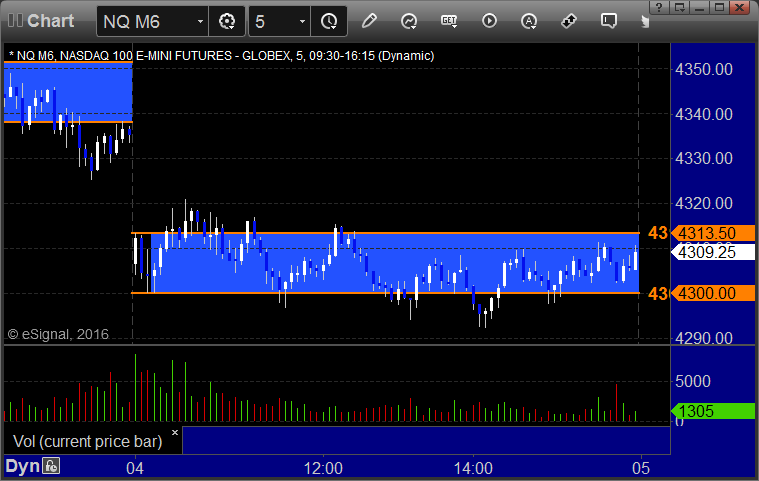Click the green 1305 volume label
This screenshot has height=481, width=759.
point(713,411)
